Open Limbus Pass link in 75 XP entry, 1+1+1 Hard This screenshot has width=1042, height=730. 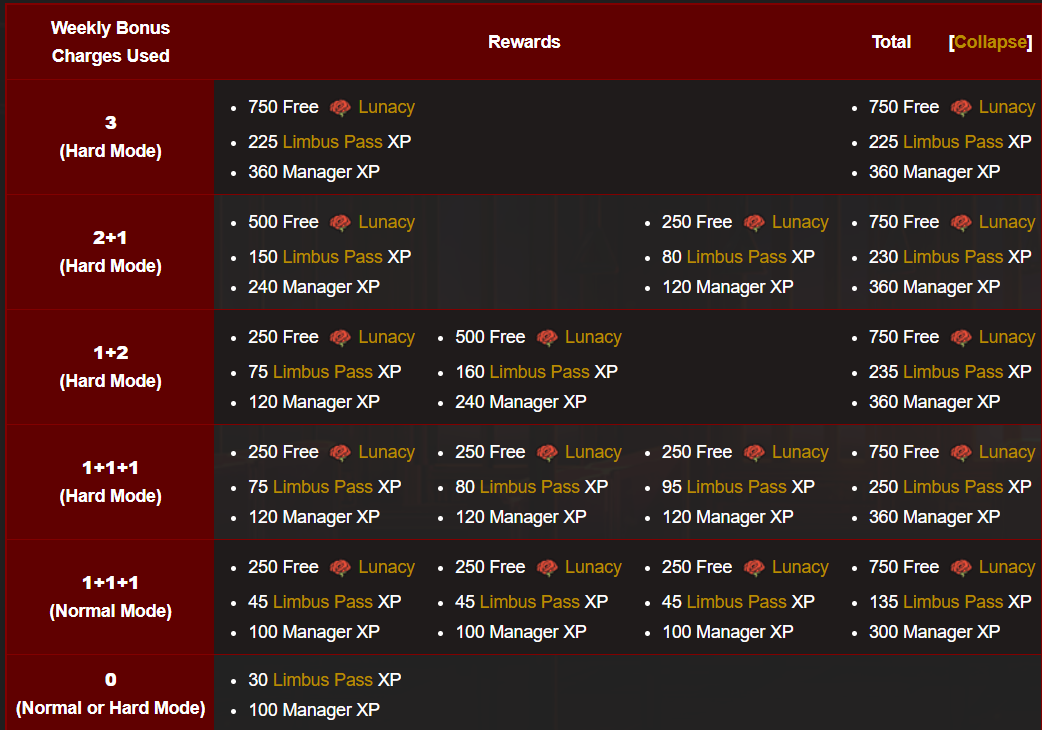[x=323, y=486]
